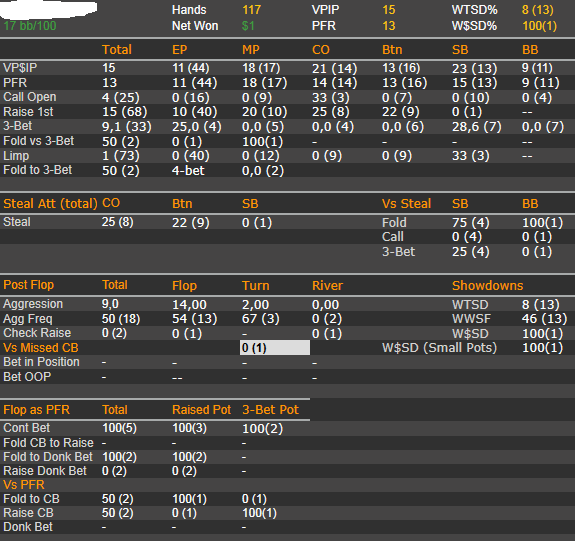Image resolution: width=575 pixels, height=541 pixels.
Task: Click the Cont Bet row label
Action: (x=26, y=428)
